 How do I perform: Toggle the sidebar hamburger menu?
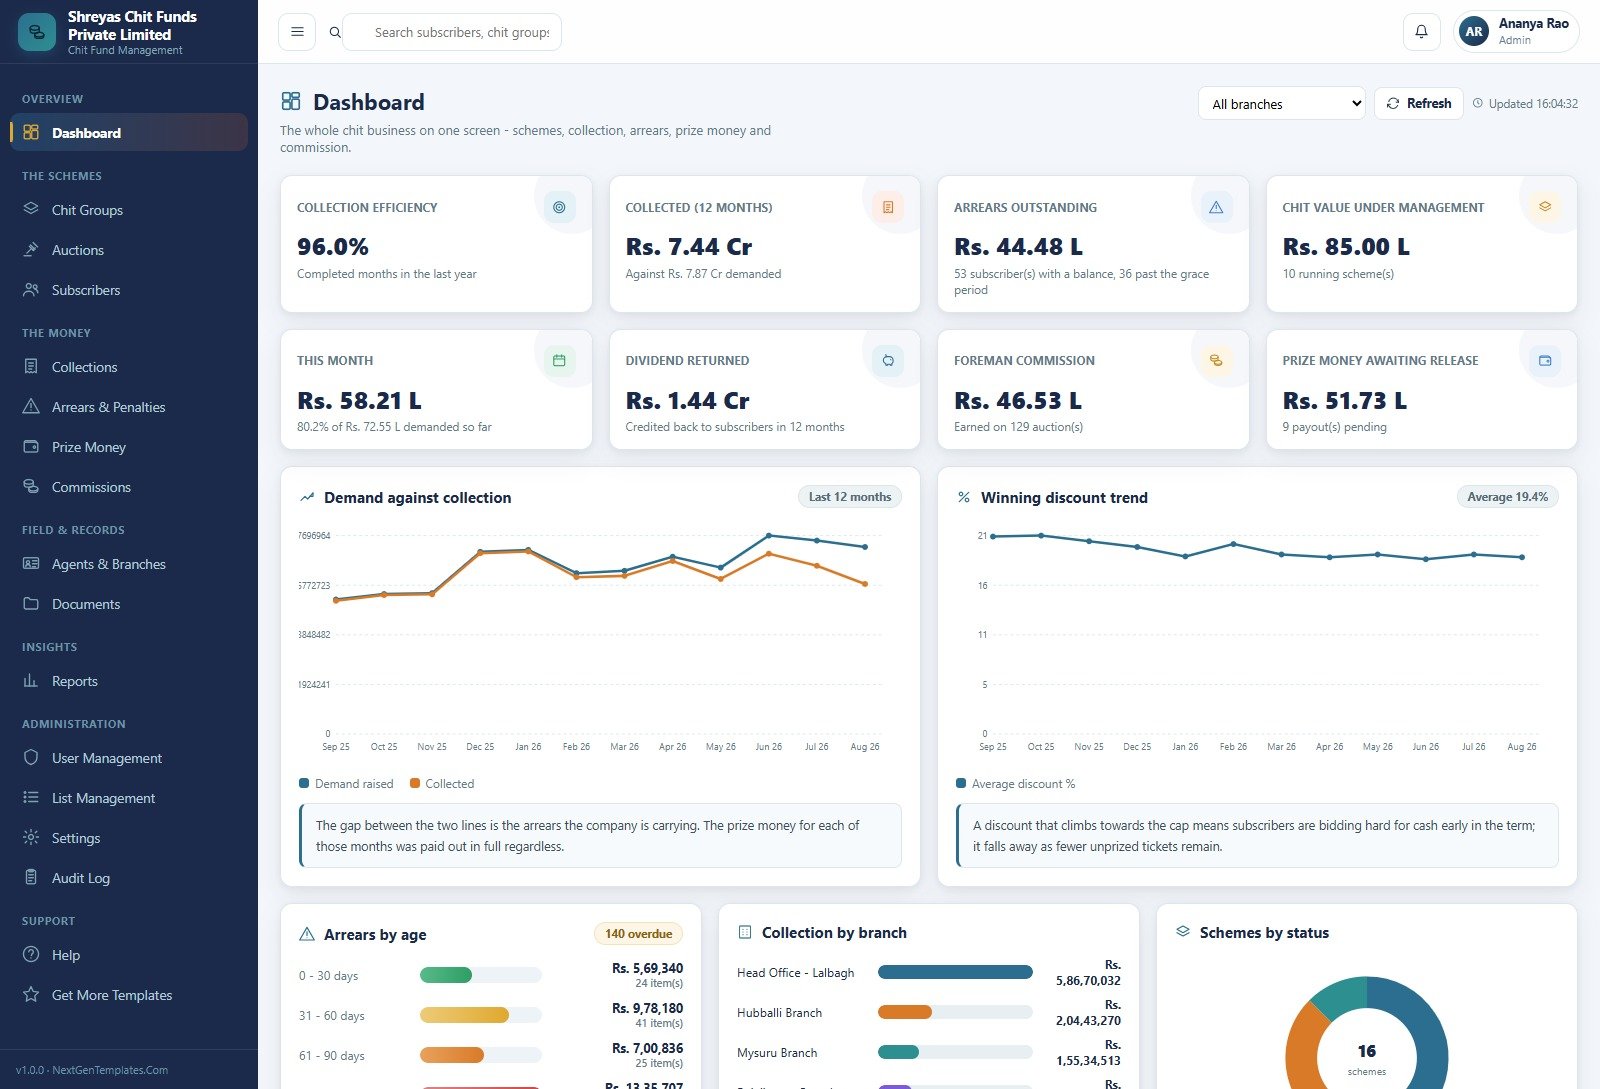(x=297, y=32)
